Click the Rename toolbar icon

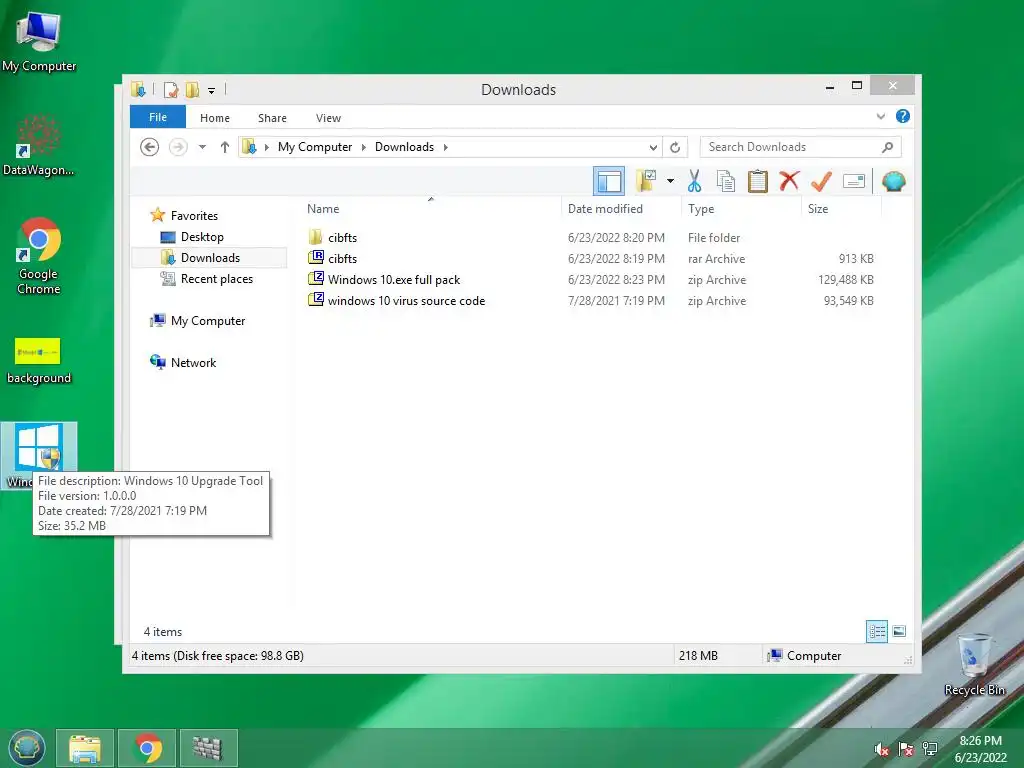pyautogui.click(x=854, y=181)
